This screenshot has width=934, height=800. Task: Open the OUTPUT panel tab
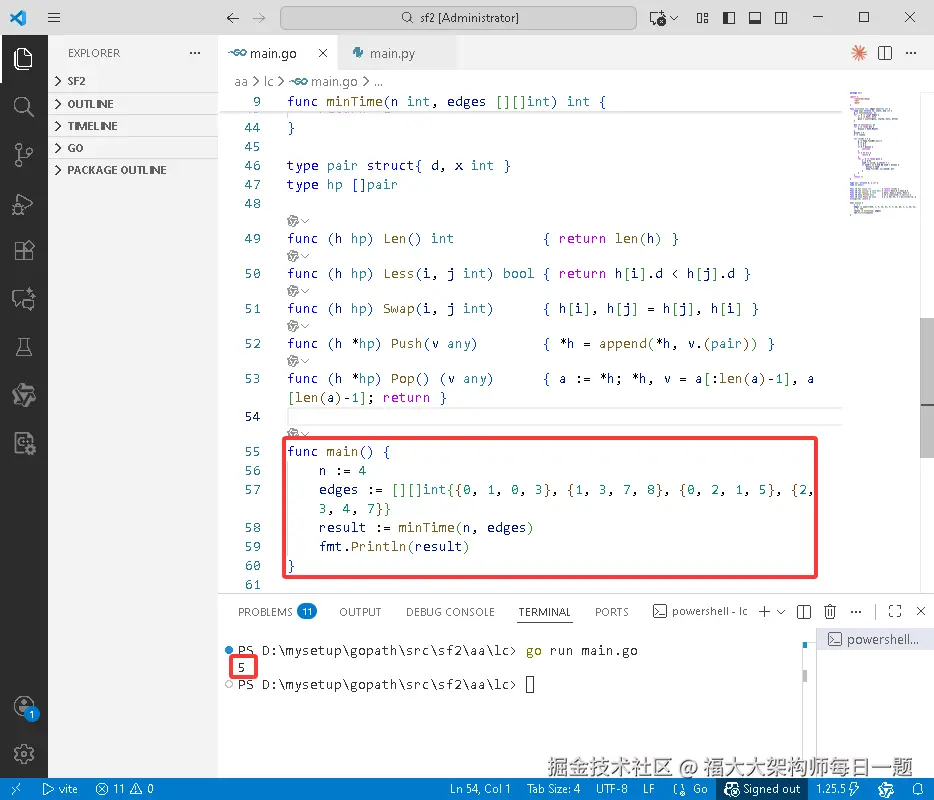360,612
